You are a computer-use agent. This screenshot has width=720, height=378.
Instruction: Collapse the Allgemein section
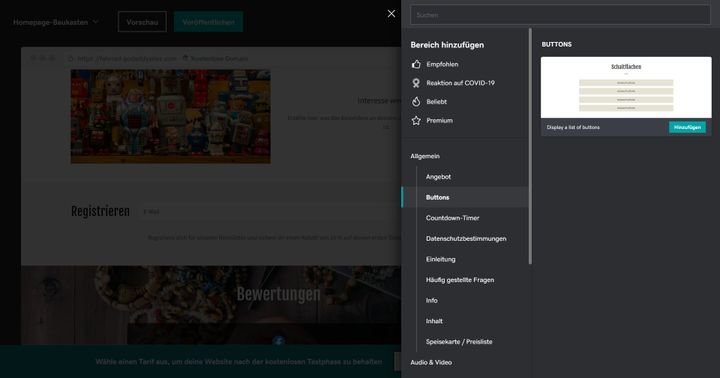[x=425, y=156]
